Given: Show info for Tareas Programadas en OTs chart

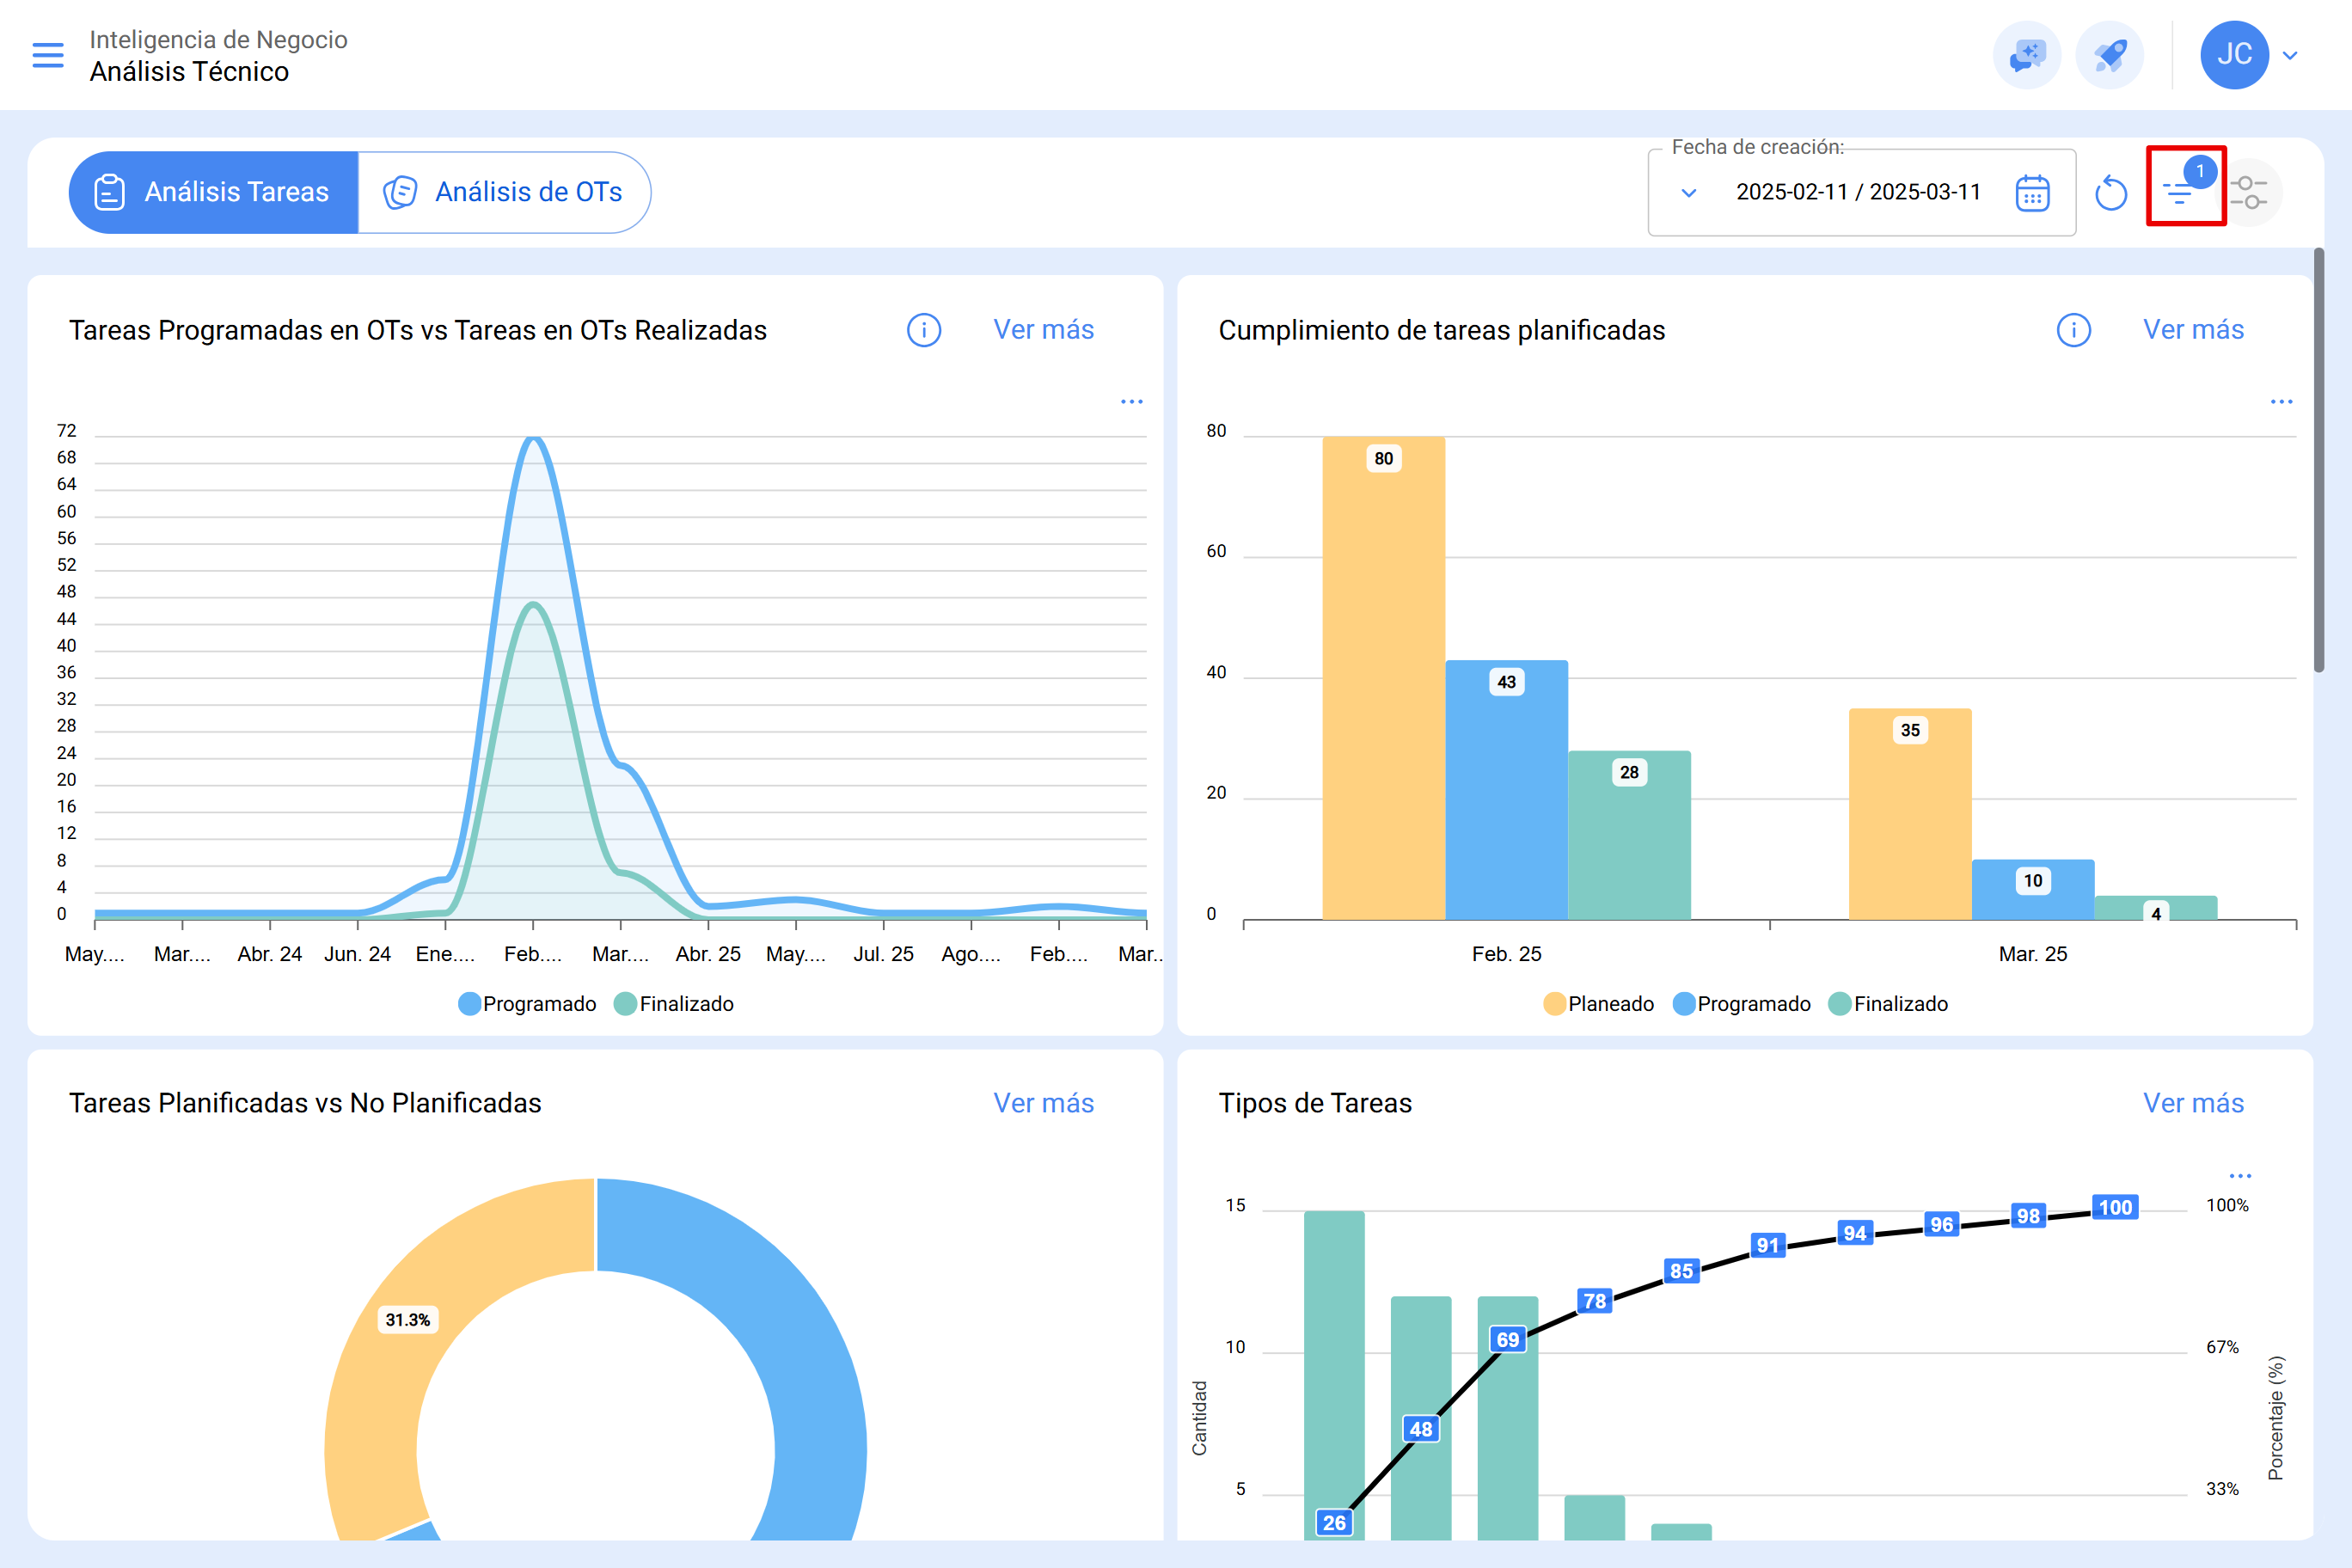Looking at the screenshot, I should tap(924, 330).
